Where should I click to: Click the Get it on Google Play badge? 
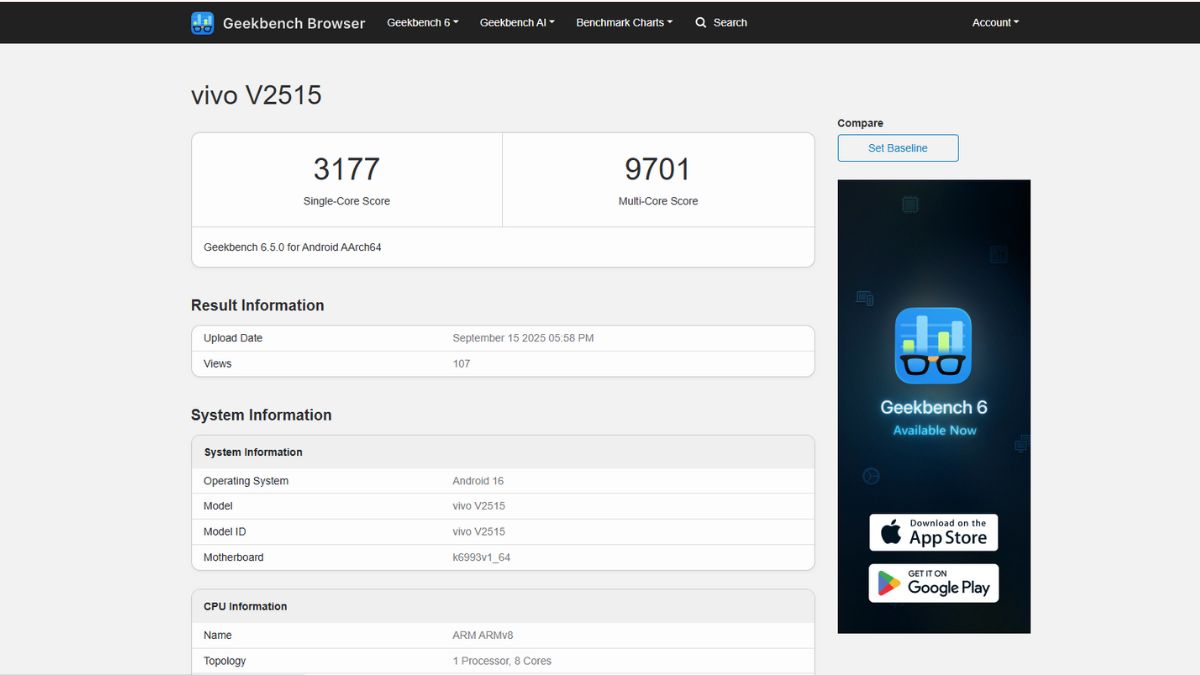(933, 583)
